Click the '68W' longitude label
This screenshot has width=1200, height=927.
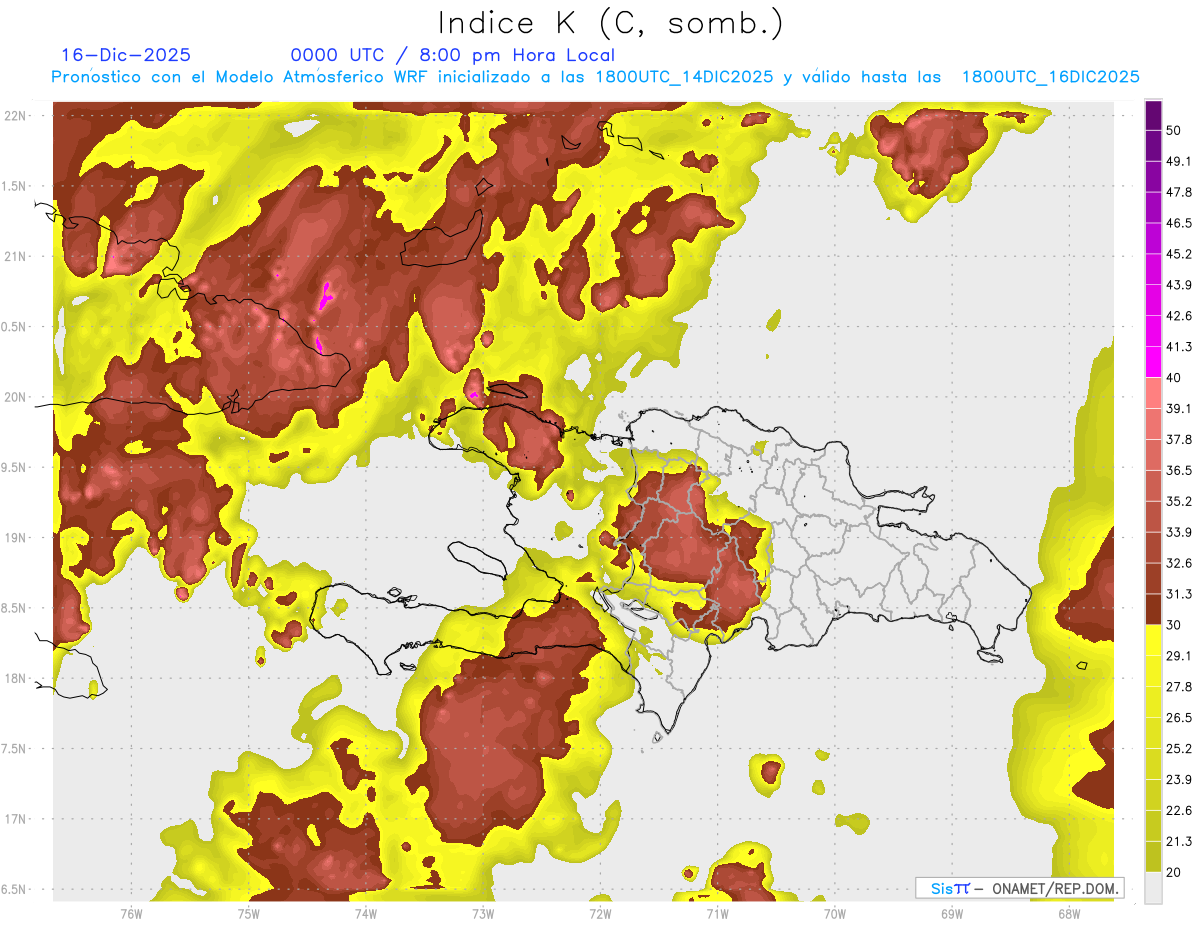pyautogui.click(x=1068, y=913)
